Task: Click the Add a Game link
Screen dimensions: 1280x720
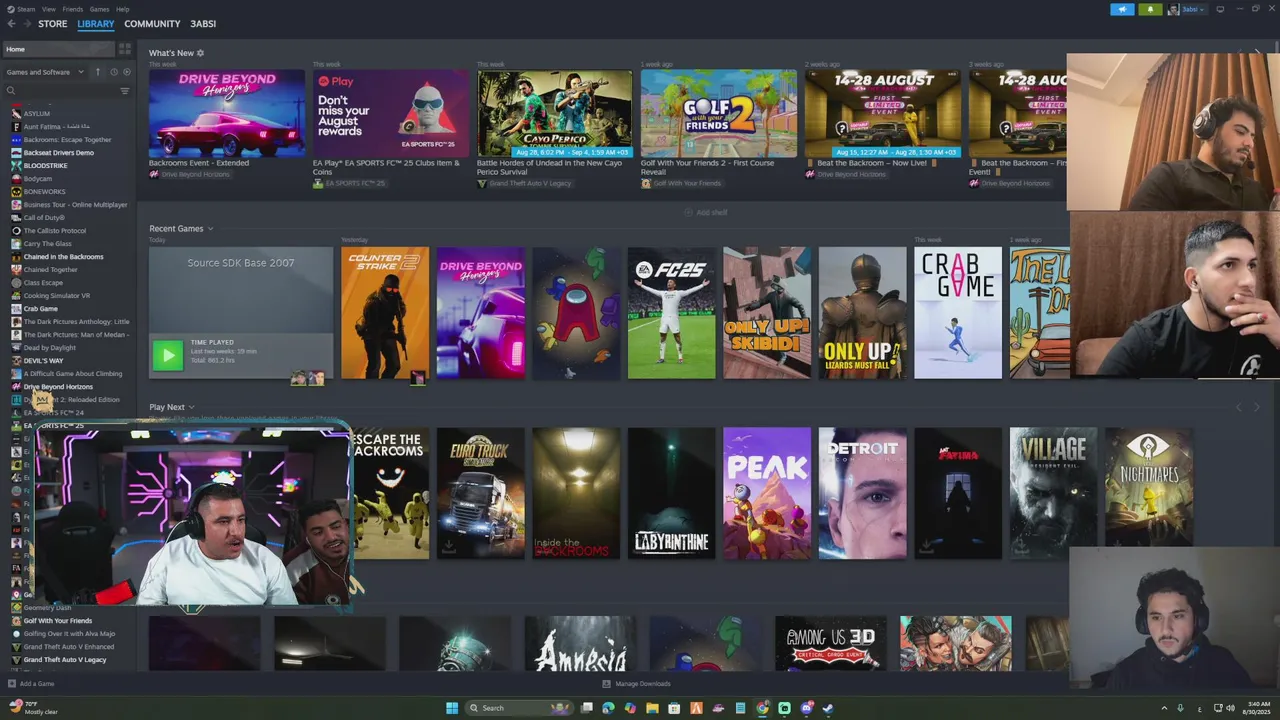Action: [x=37, y=684]
